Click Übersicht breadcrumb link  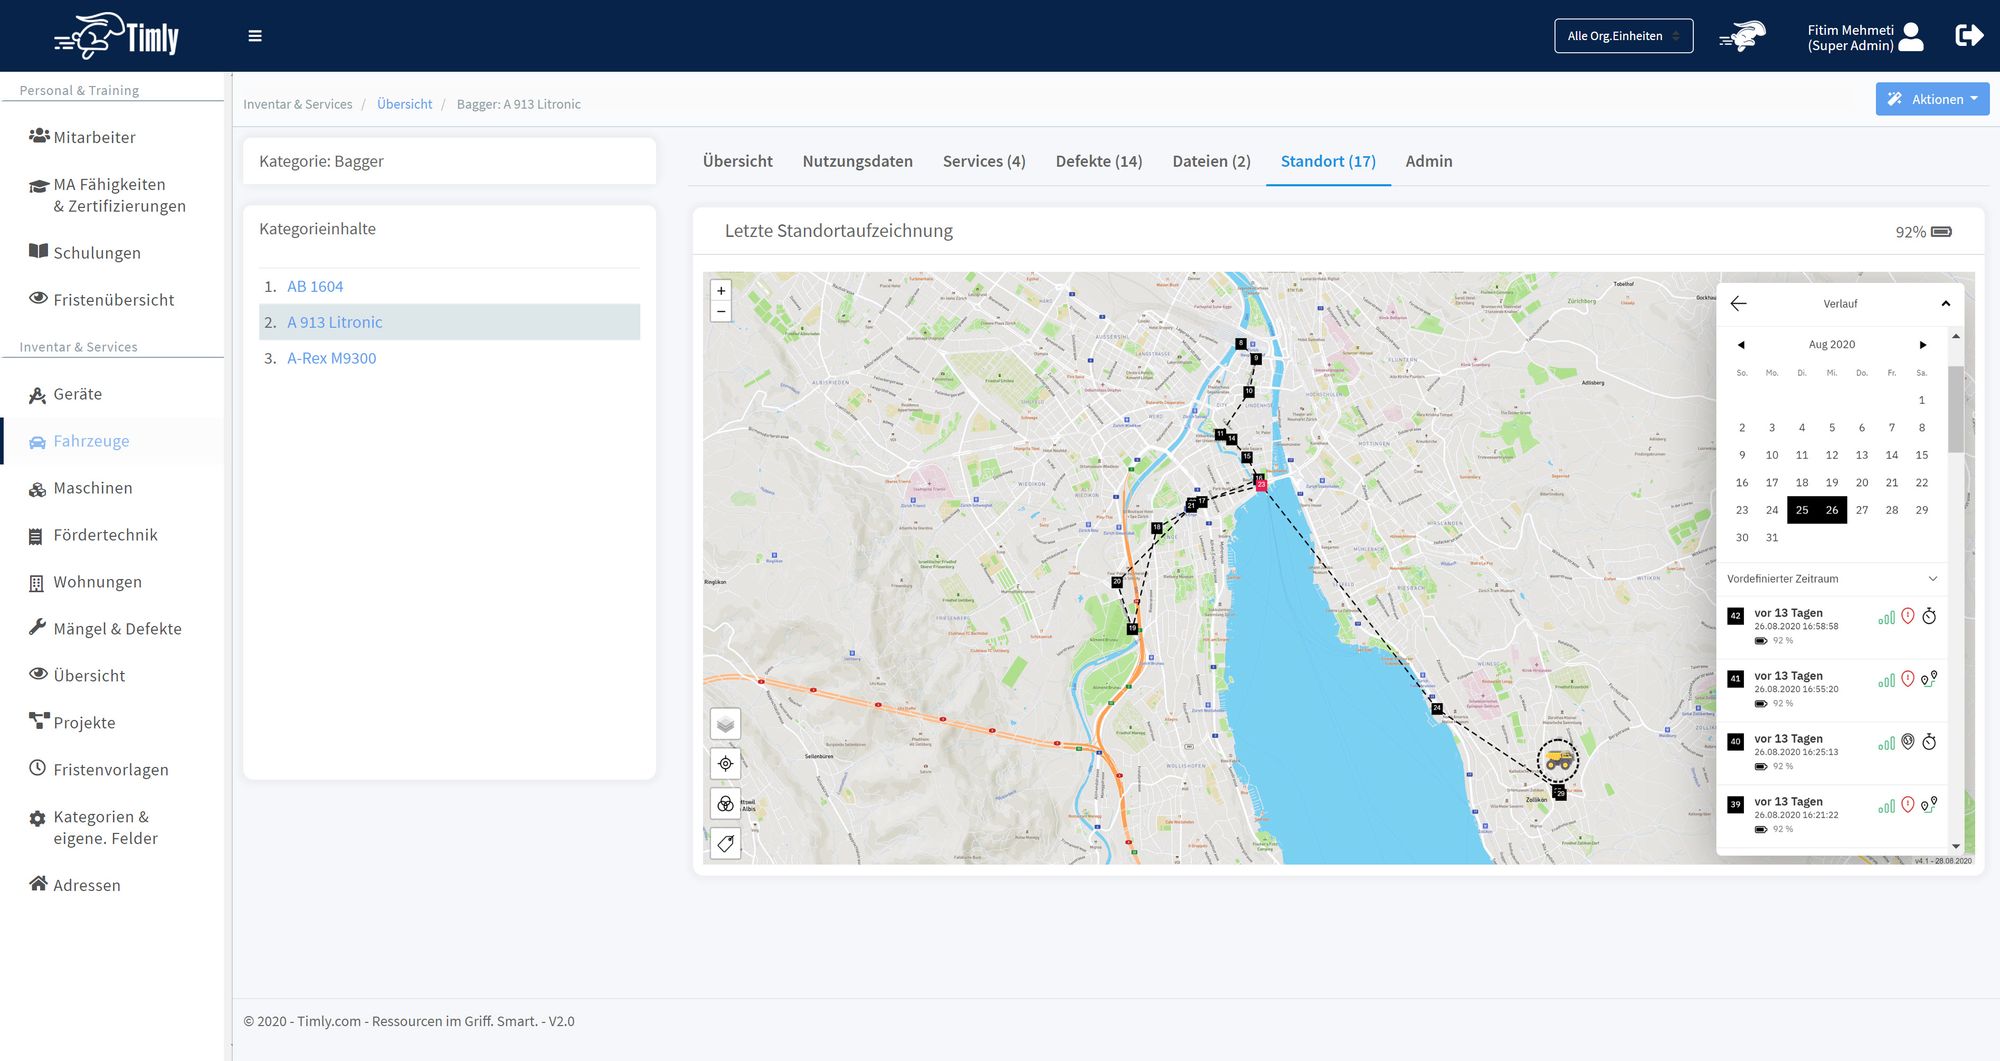pos(404,104)
